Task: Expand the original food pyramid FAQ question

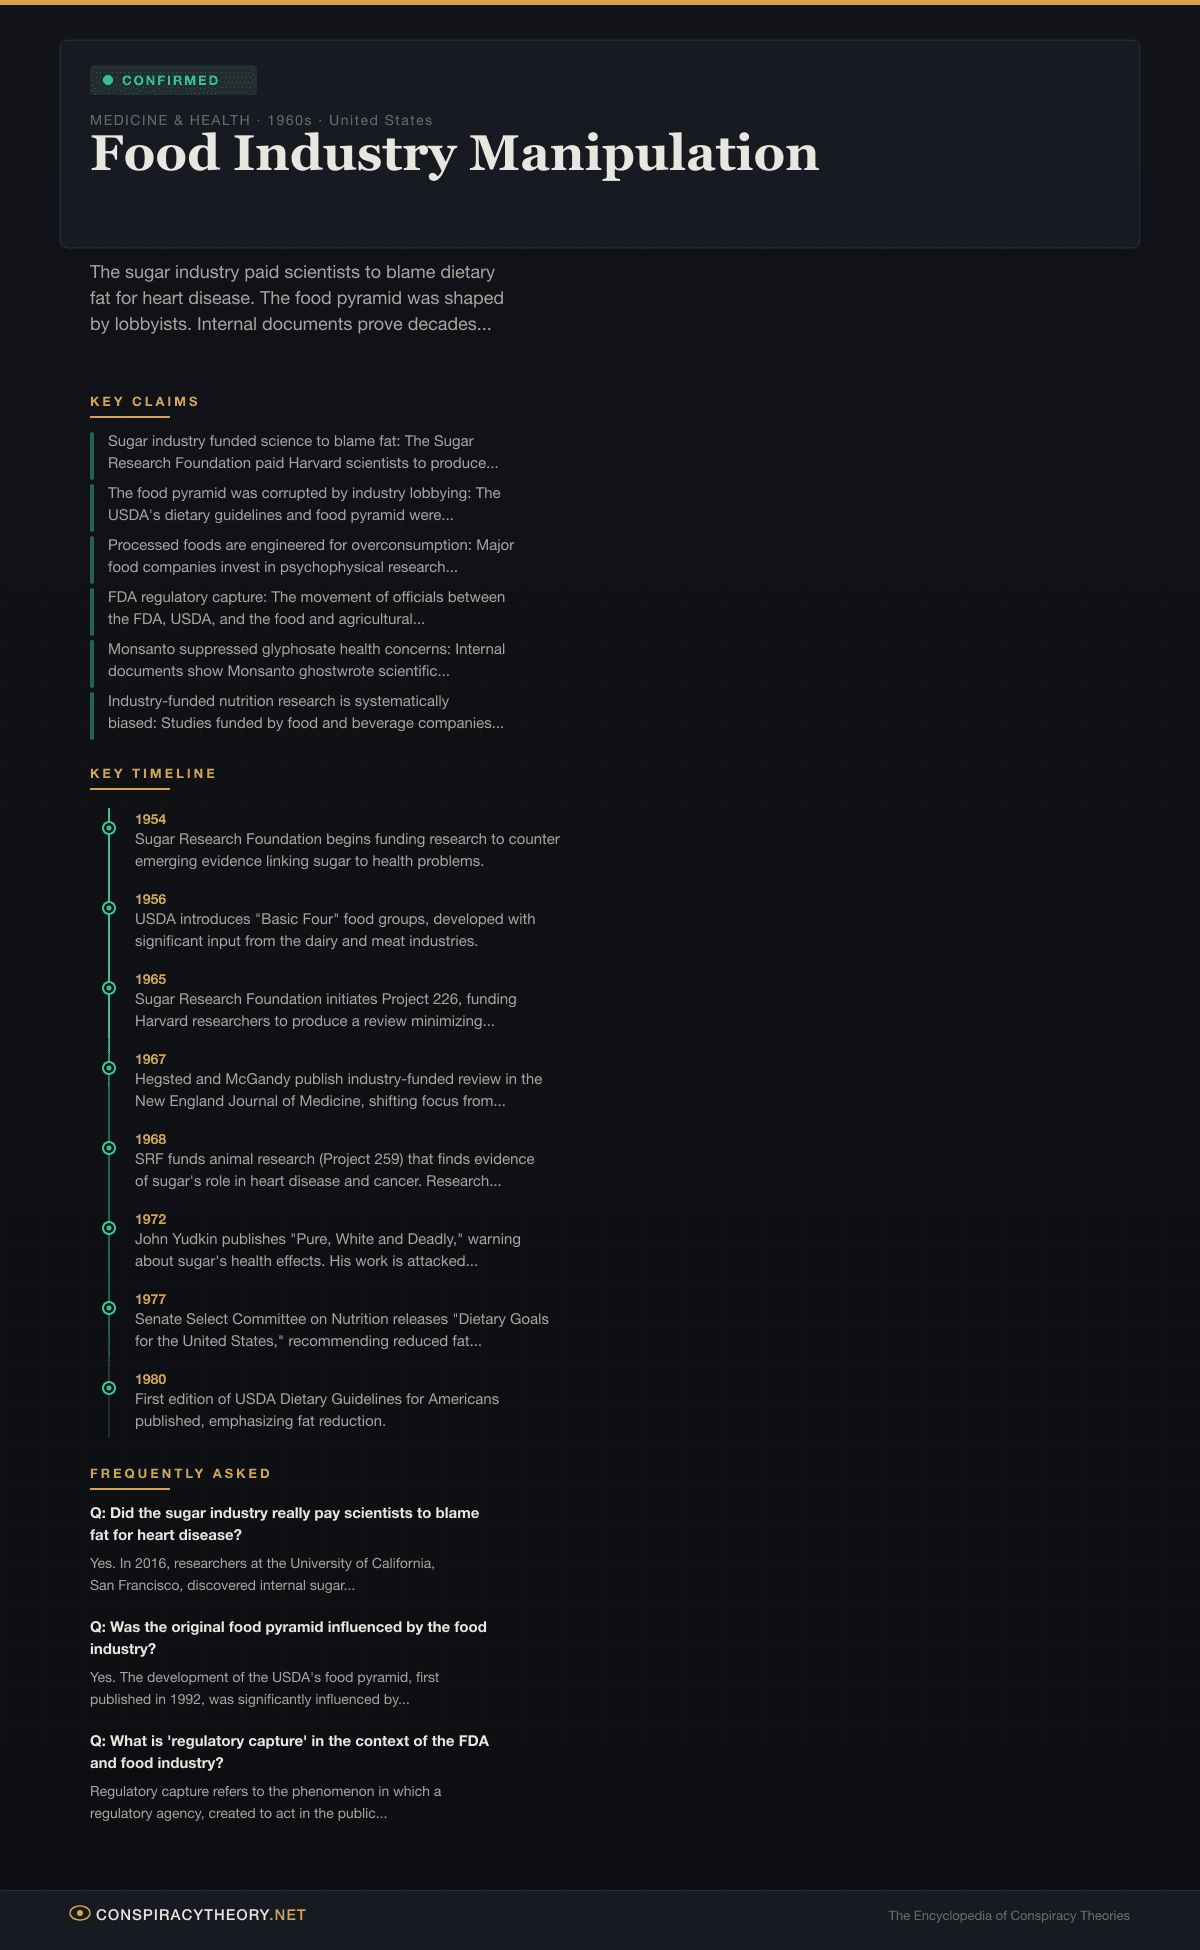Action: [288, 1637]
